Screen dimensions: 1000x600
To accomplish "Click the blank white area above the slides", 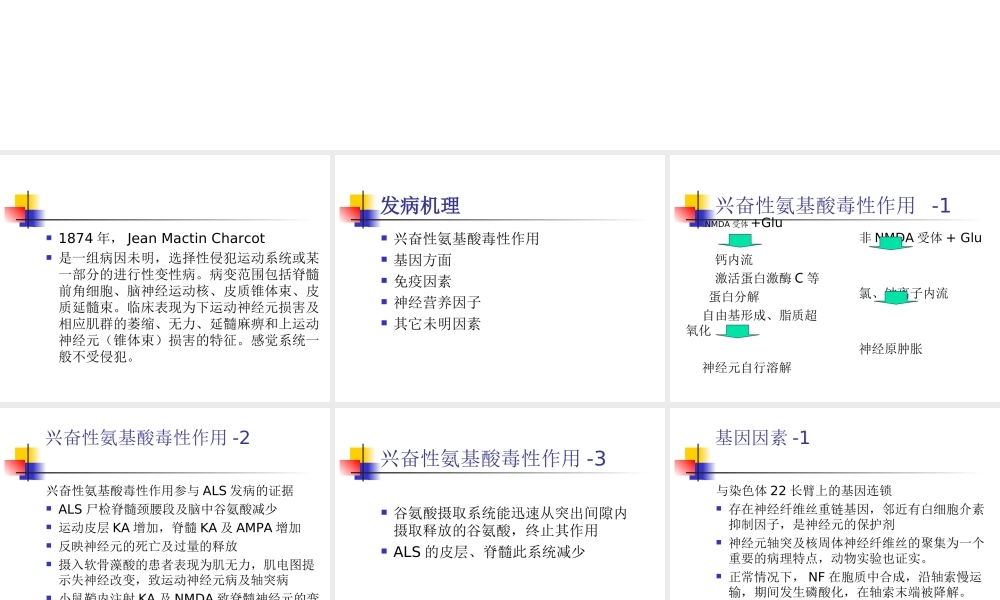I will [500, 75].
